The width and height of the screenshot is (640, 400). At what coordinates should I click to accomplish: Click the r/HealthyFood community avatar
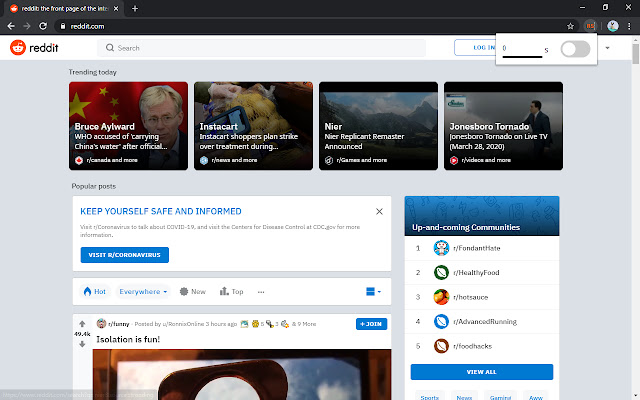coord(441,273)
